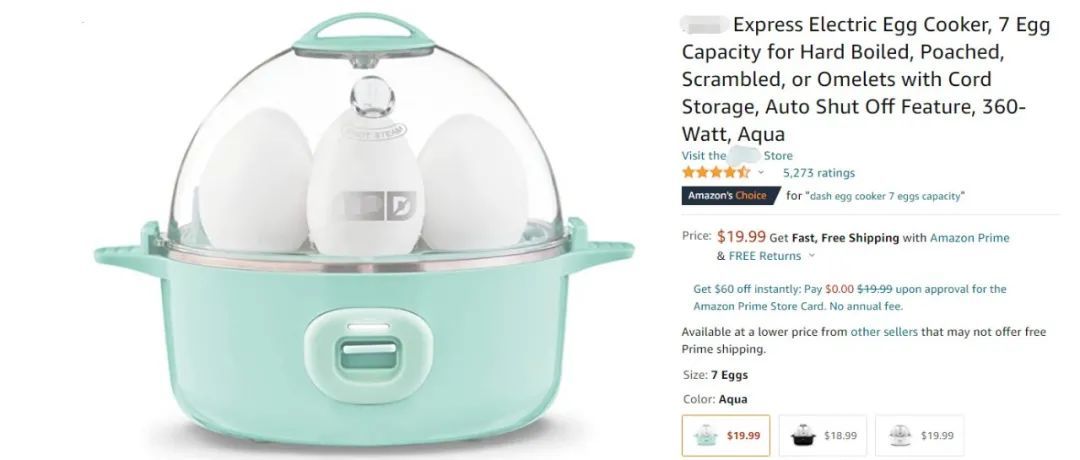This screenshot has height=460, width=1080.
Task: Click the black egg cooker thumbnail icon
Action: pyautogui.click(x=802, y=435)
